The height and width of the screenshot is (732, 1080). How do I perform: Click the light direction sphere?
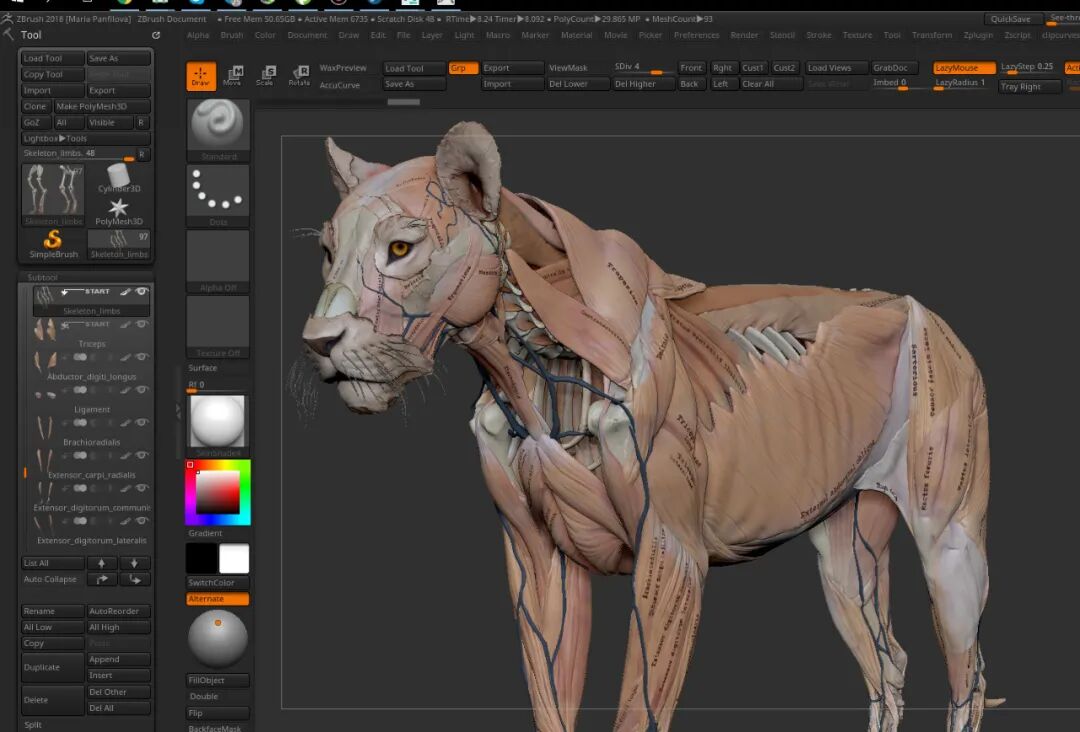(x=218, y=639)
